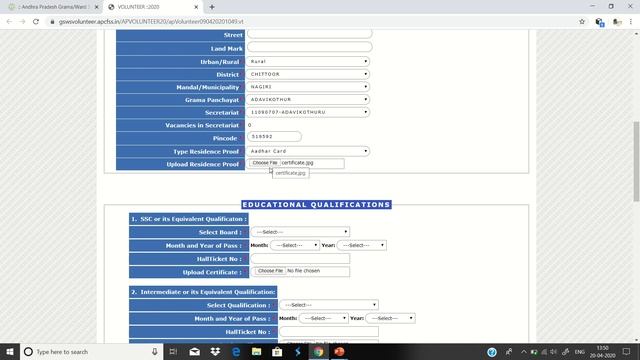This screenshot has width=640, height=360.
Task: Launch Microsoft Edge from taskbar
Action: coord(236,351)
